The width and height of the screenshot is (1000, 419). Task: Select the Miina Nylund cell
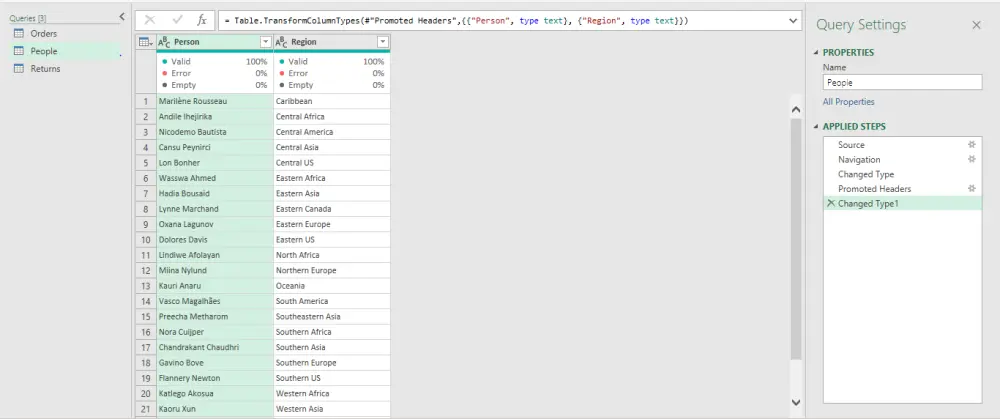pyautogui.click(x=215, y=270)
